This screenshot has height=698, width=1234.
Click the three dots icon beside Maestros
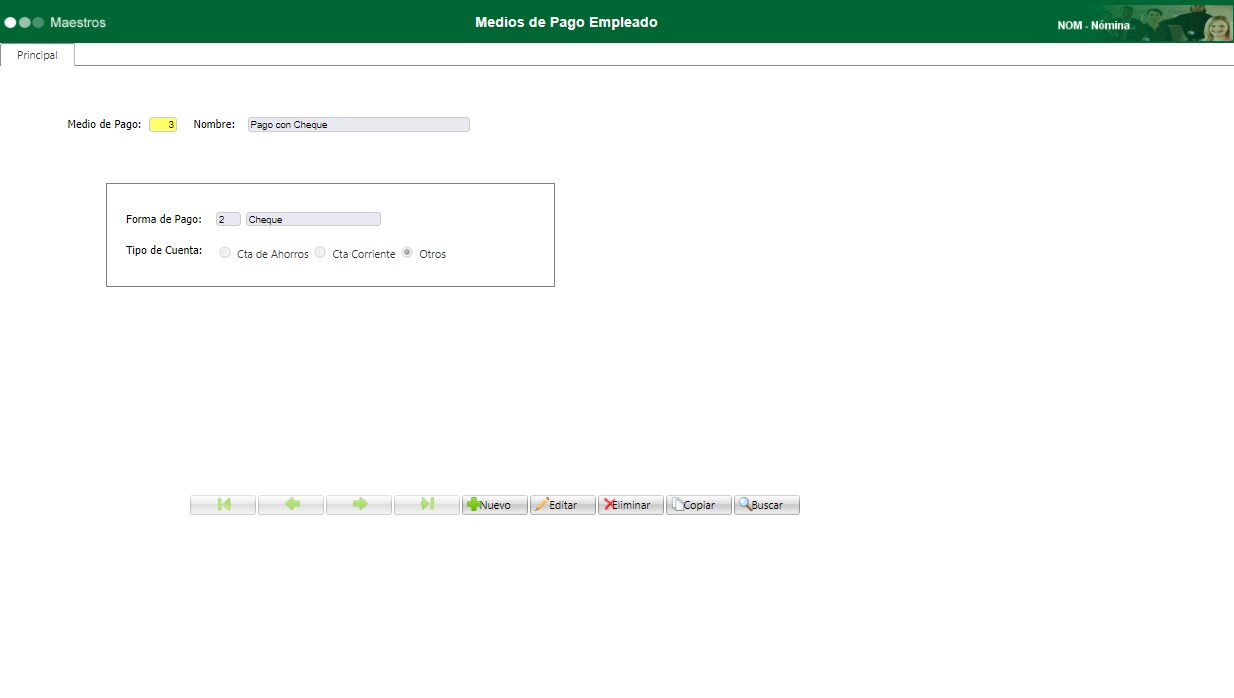click(x=24, y=22)
